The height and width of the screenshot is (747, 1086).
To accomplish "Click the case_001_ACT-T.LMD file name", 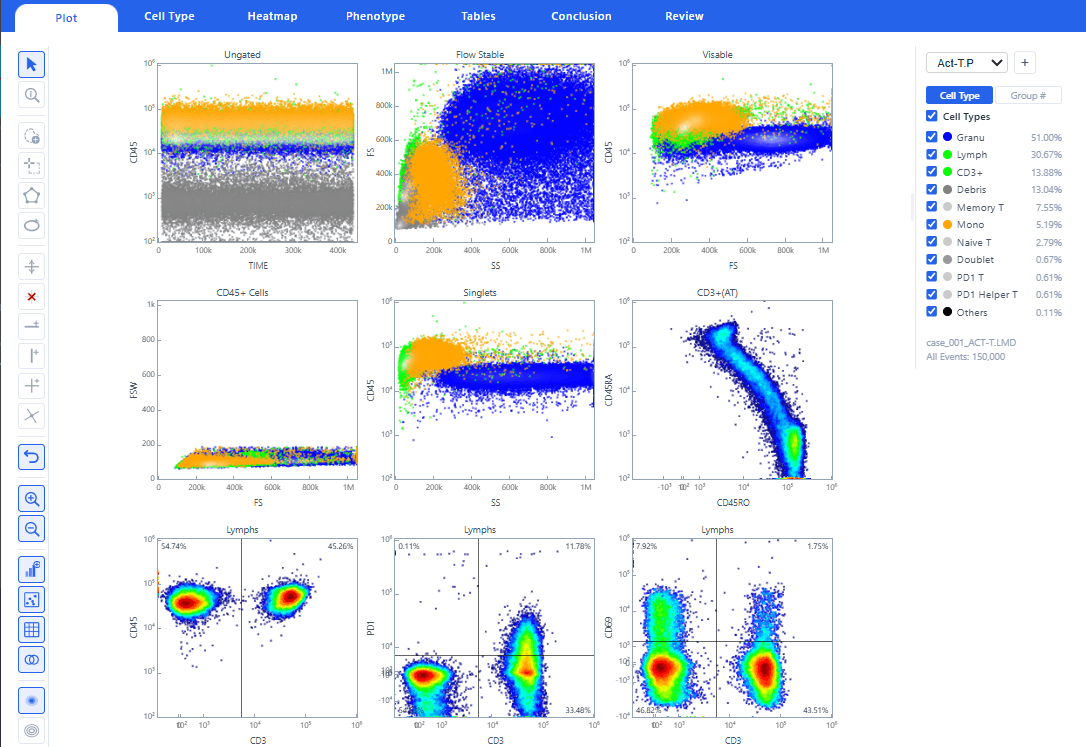I will [971, 342].
